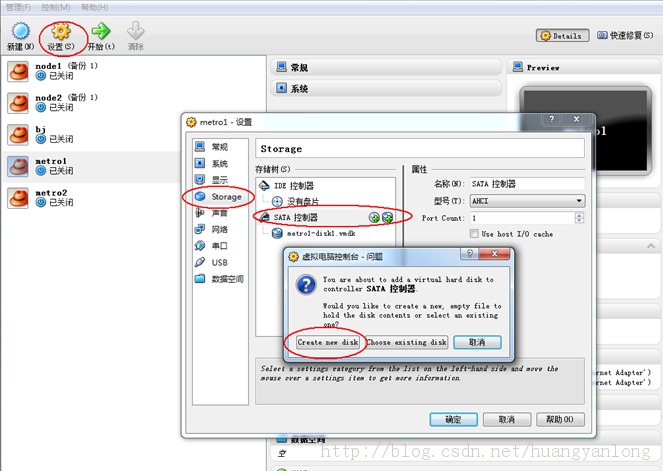The image size is (663, 471).
Task: Select 网络 network category in settings sidebar
Action: point(220,229)
